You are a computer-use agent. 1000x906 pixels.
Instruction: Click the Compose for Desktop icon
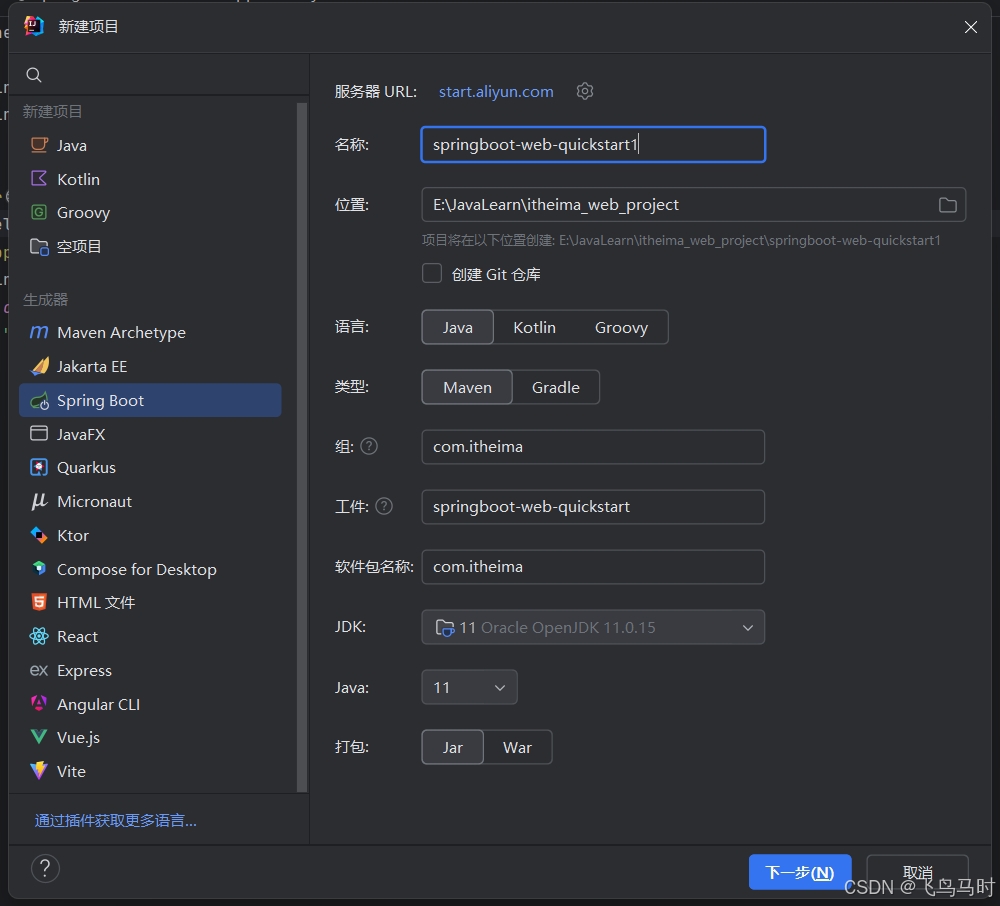click(x=39, y=568)
